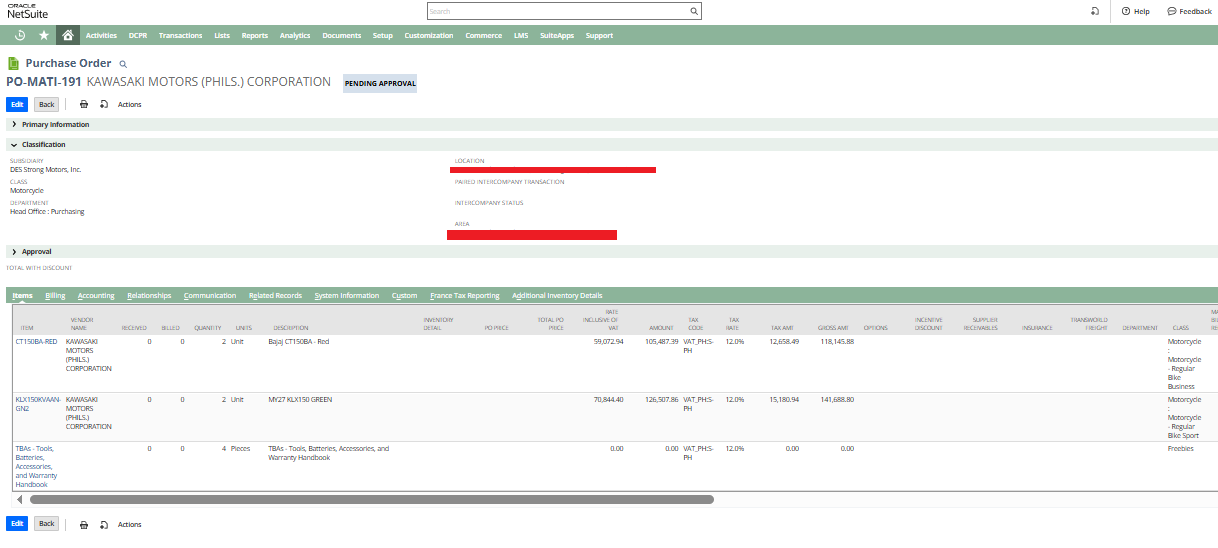Open the Motorcycle class link
This screenshot has width=1218, height=548.
[27, 190]
